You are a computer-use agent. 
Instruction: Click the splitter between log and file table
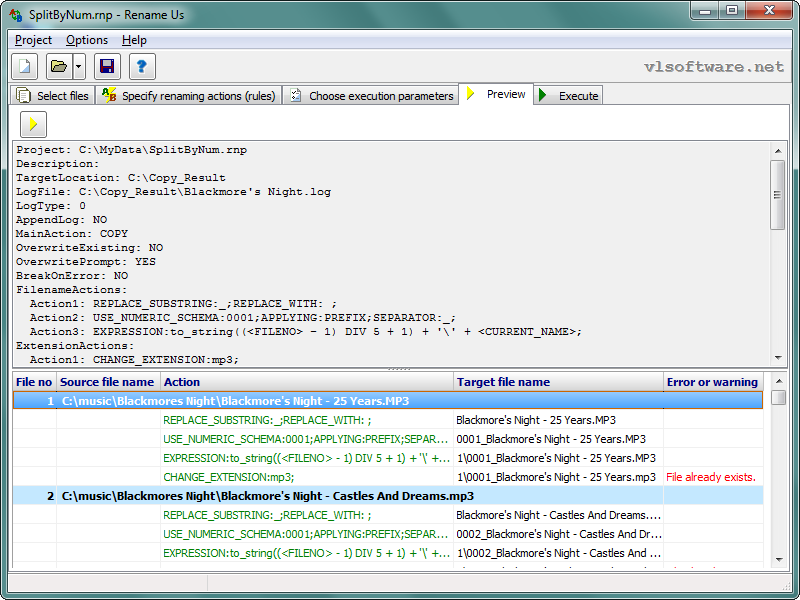pos(399,370)
